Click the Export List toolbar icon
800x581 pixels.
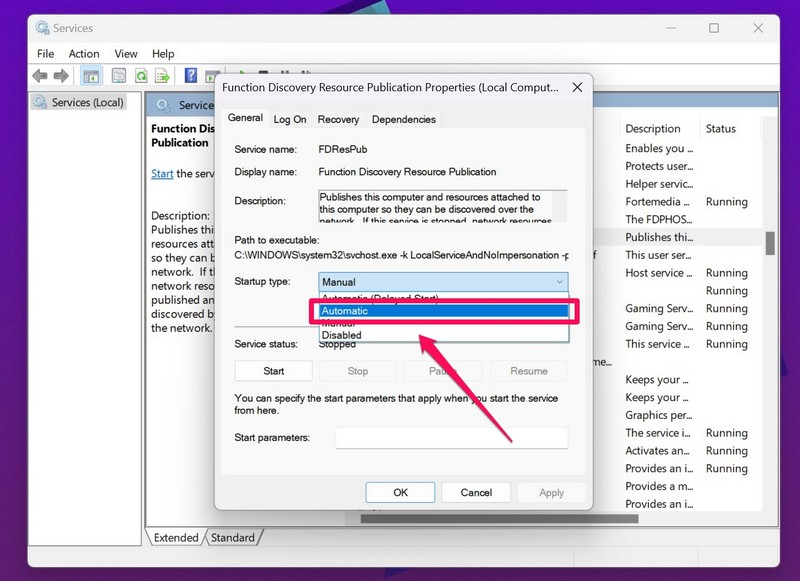click(x=162, y=76)
